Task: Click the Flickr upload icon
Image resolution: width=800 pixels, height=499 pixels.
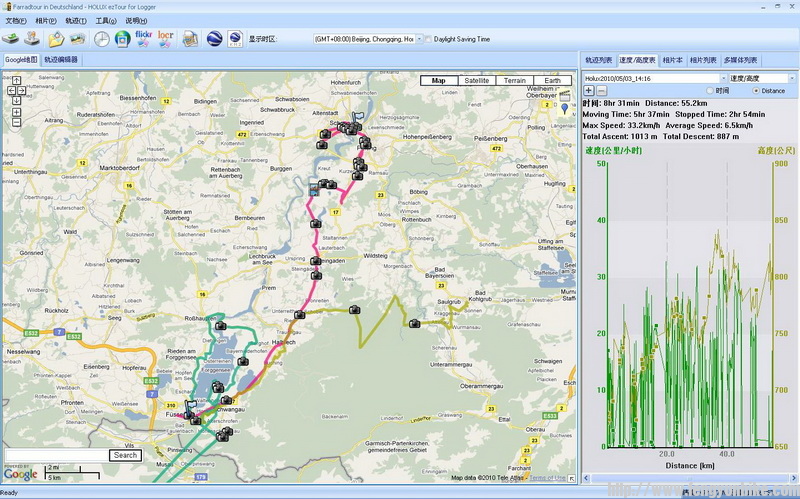Action: click(144, 39)
